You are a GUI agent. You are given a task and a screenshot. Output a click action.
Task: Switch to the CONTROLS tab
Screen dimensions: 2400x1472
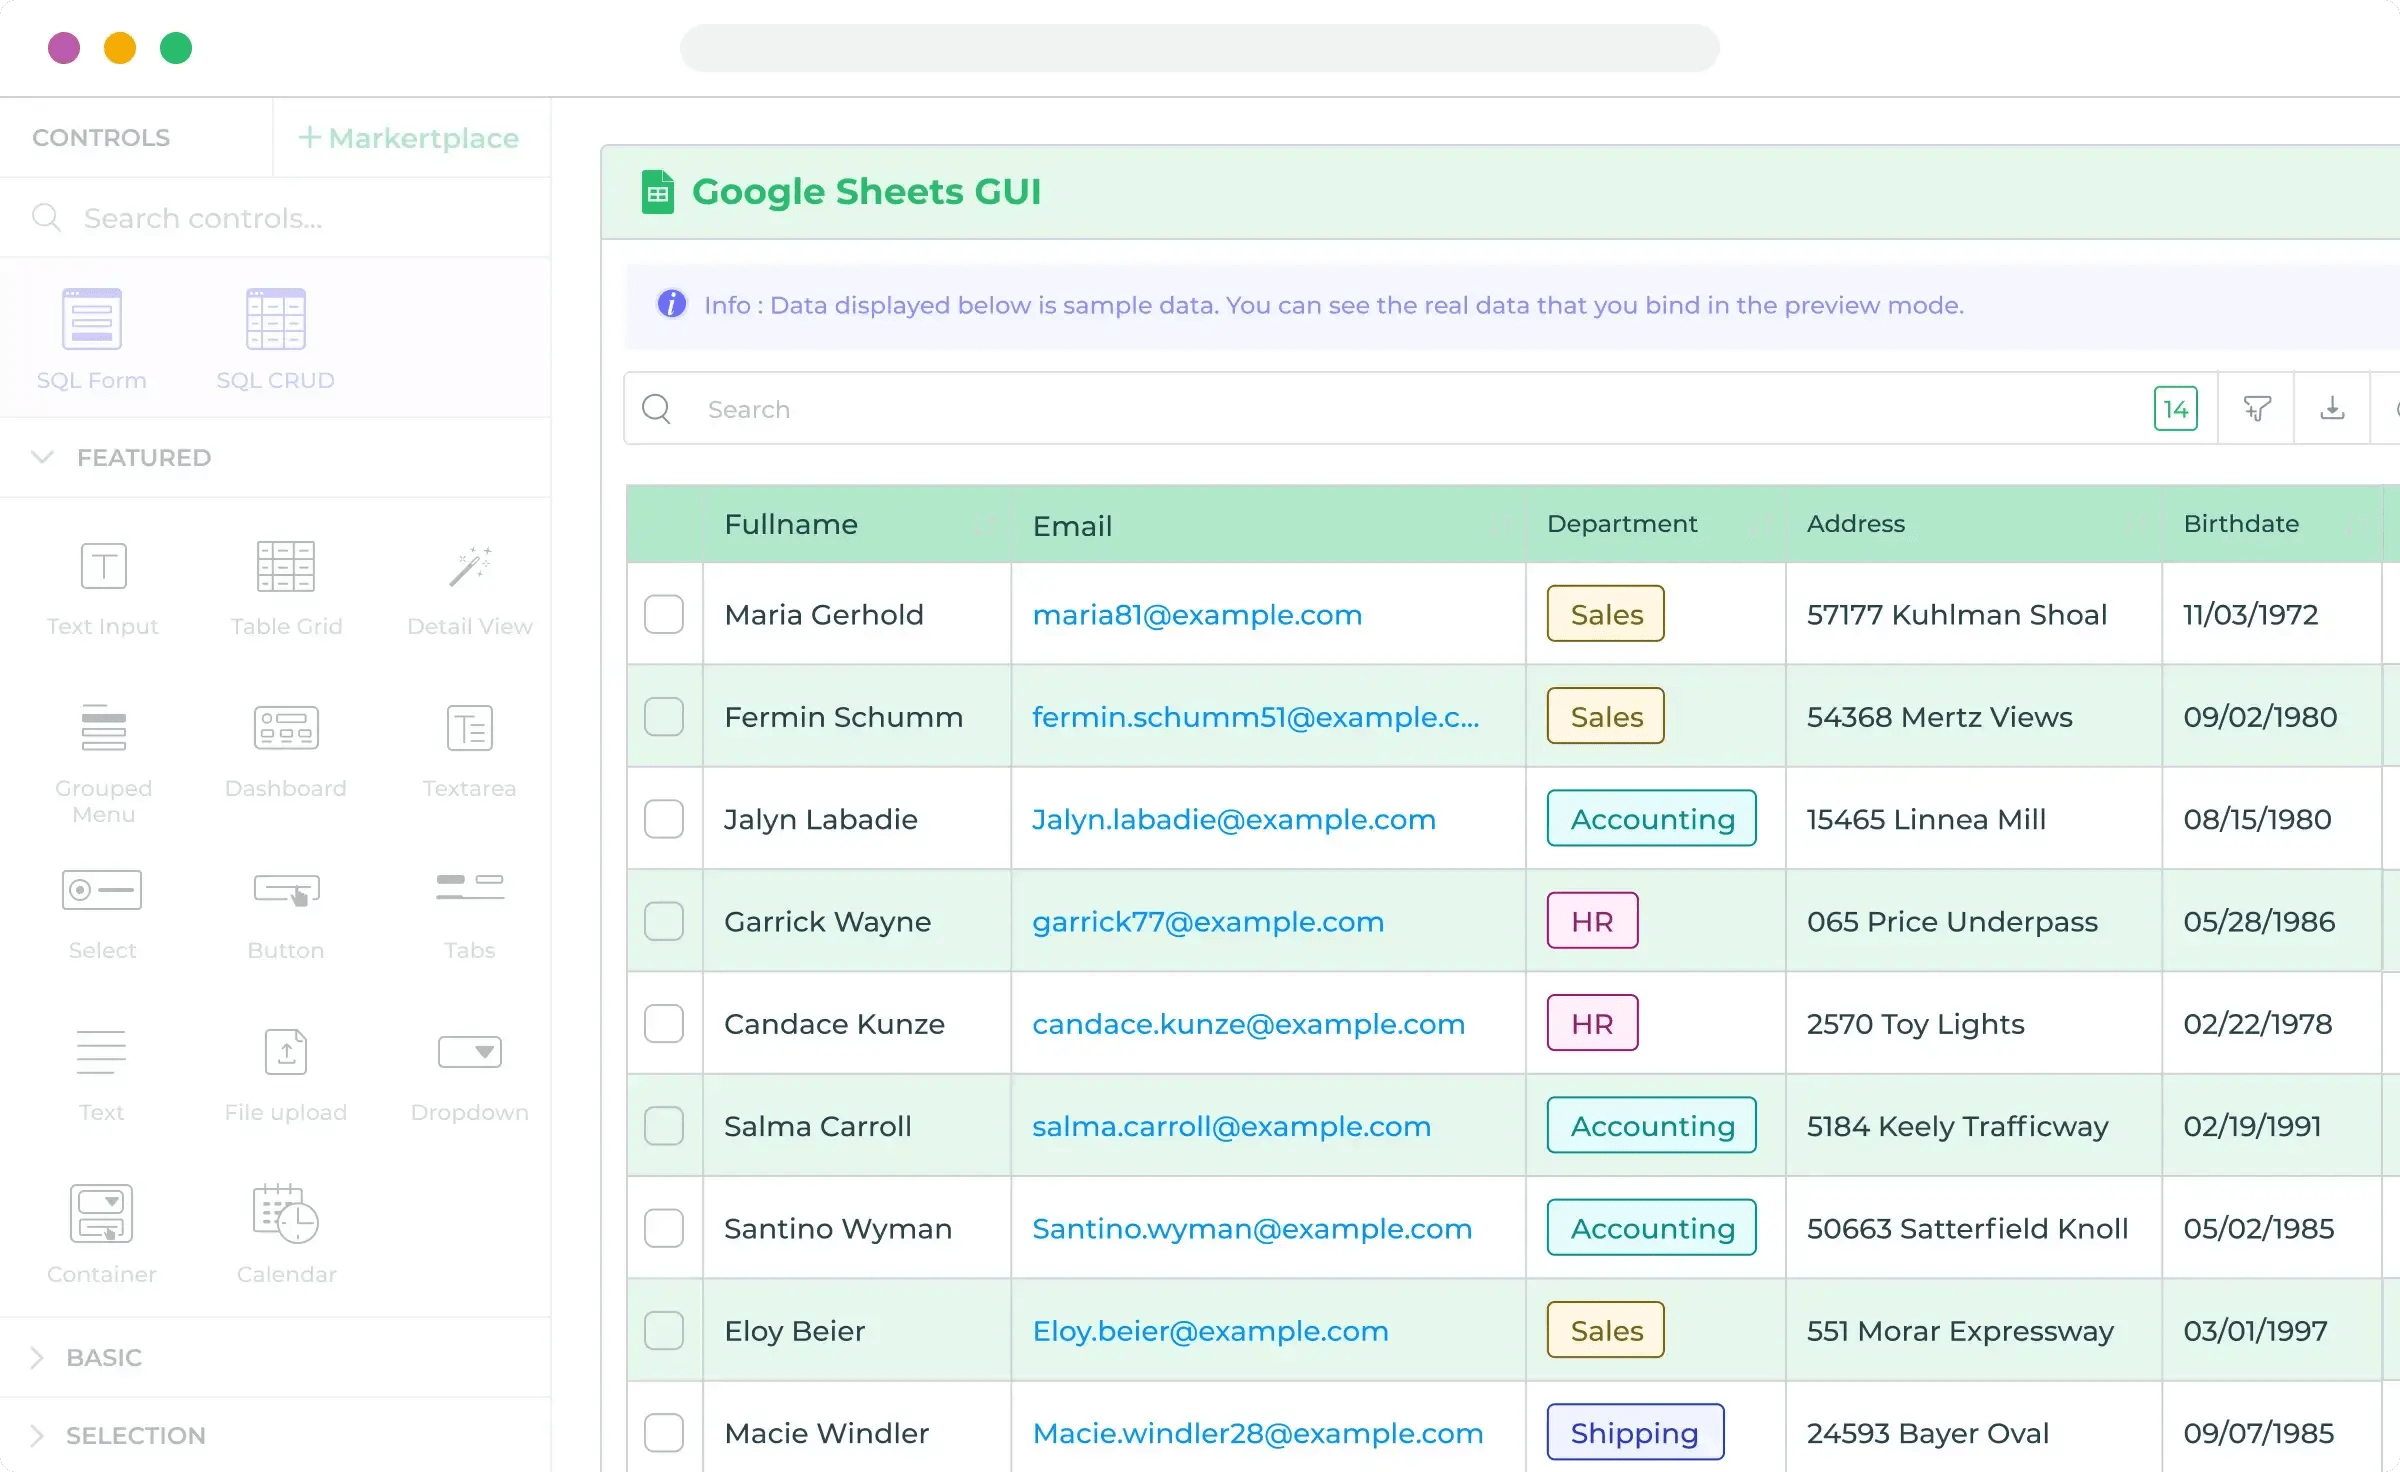tap(101, 137)
